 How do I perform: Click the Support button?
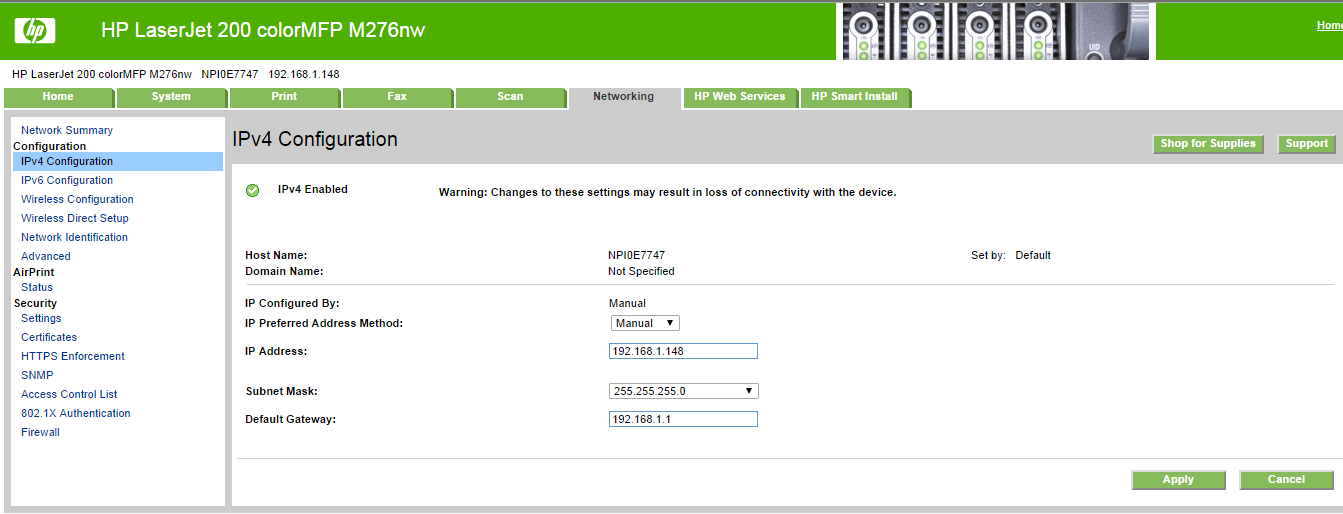(1307, 144)
